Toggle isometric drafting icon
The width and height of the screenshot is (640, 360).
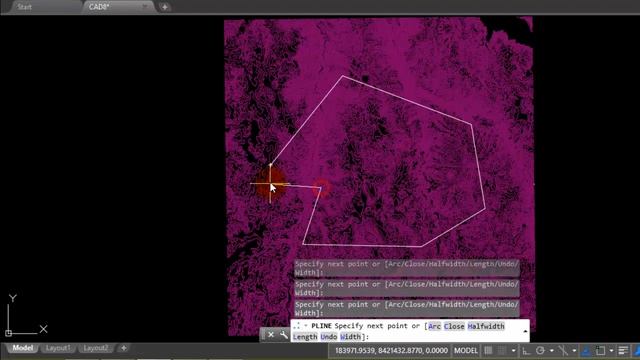pos(563,350)
